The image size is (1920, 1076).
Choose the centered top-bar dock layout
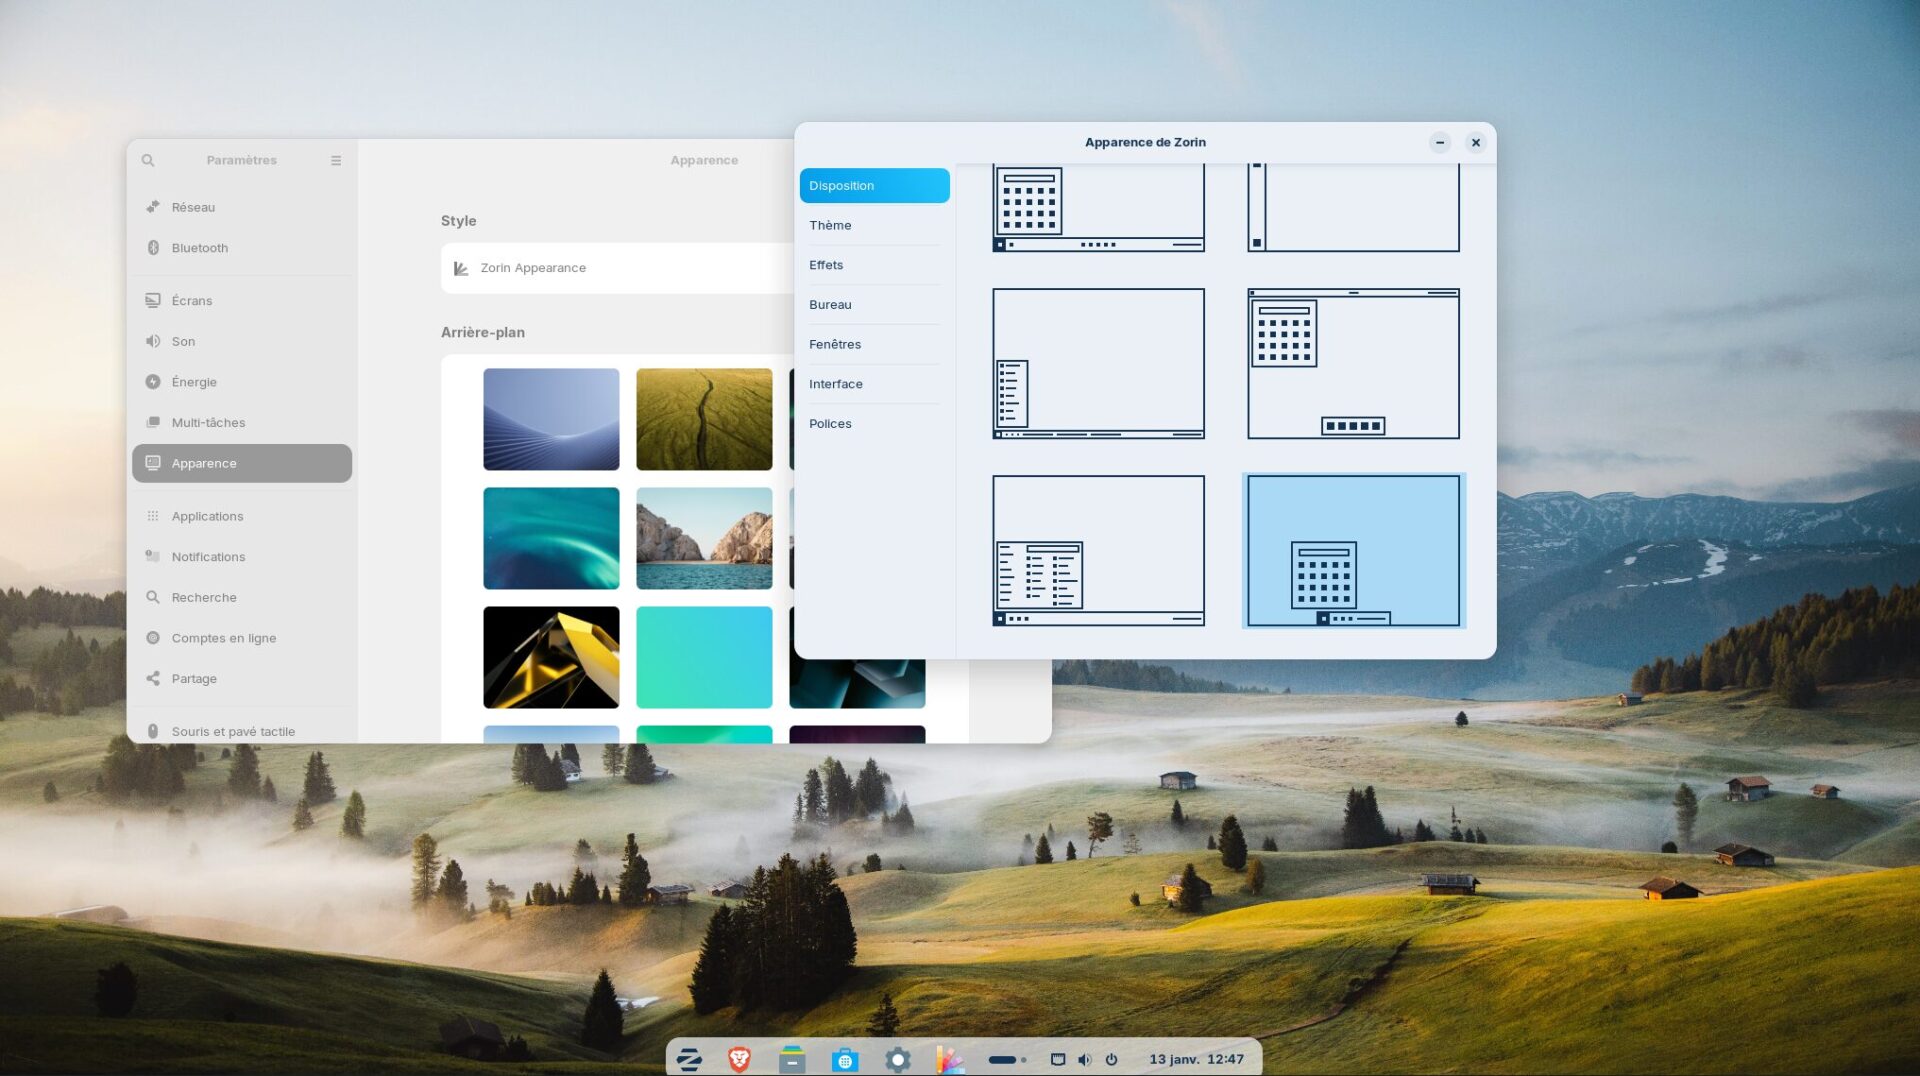pyautogui.click(x=1353, y=364)
